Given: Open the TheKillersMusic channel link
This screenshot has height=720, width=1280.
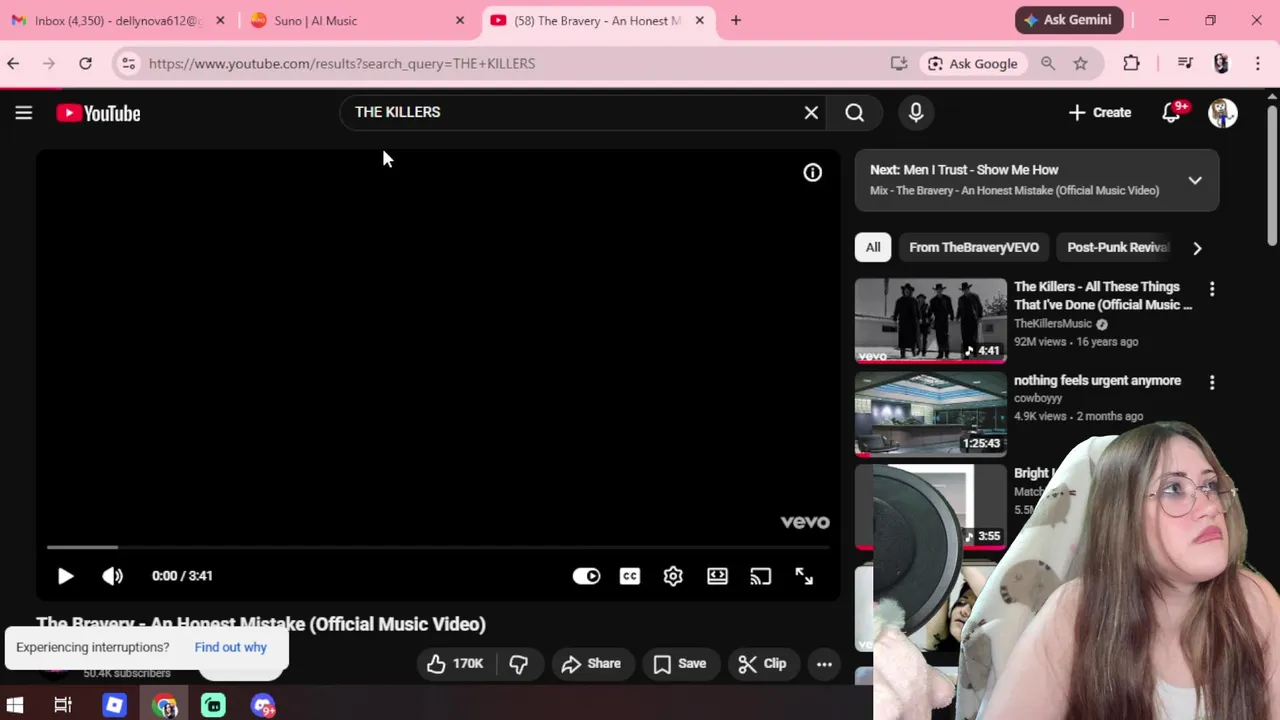Looking at the screenshot, I should click(x=1053, y=324).
